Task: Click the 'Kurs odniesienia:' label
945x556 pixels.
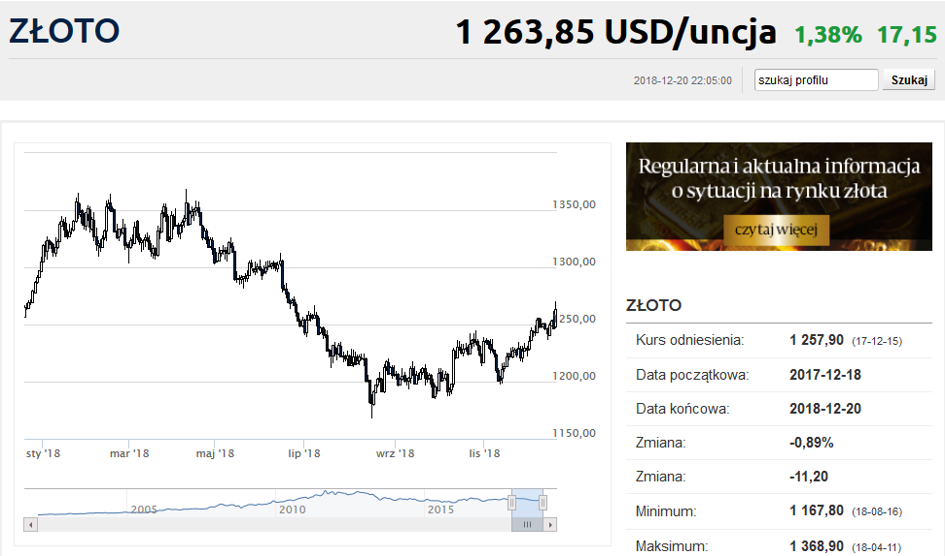Action: (x=690, y=340)
